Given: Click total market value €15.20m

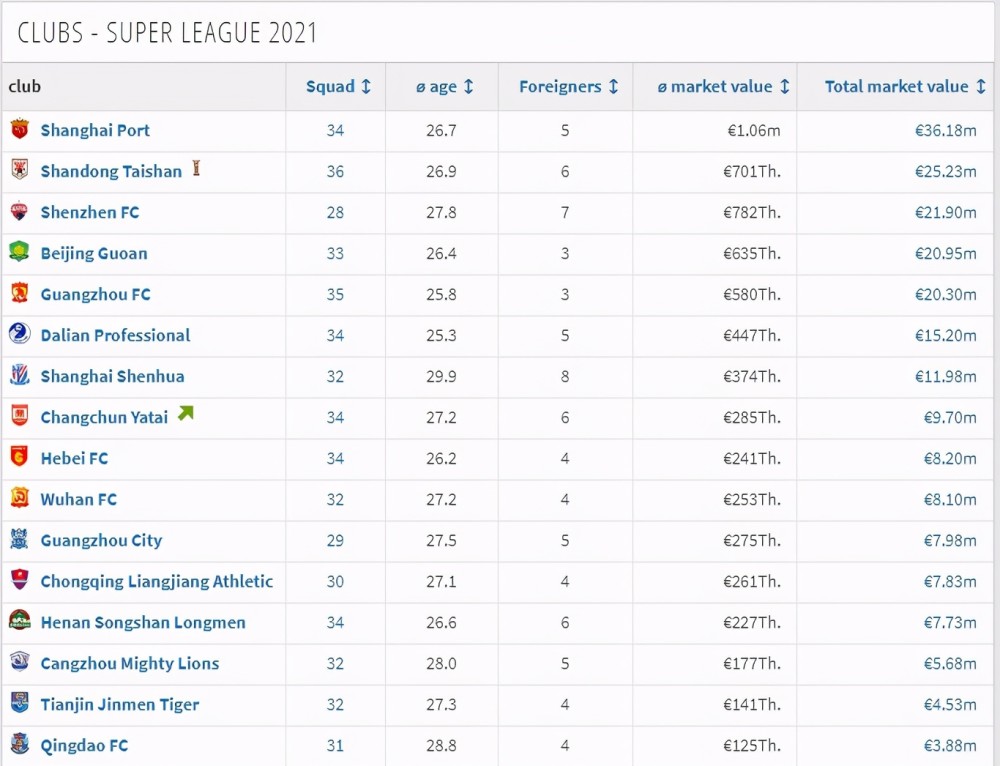Looking at the screenshot, I should click(946, 335).
